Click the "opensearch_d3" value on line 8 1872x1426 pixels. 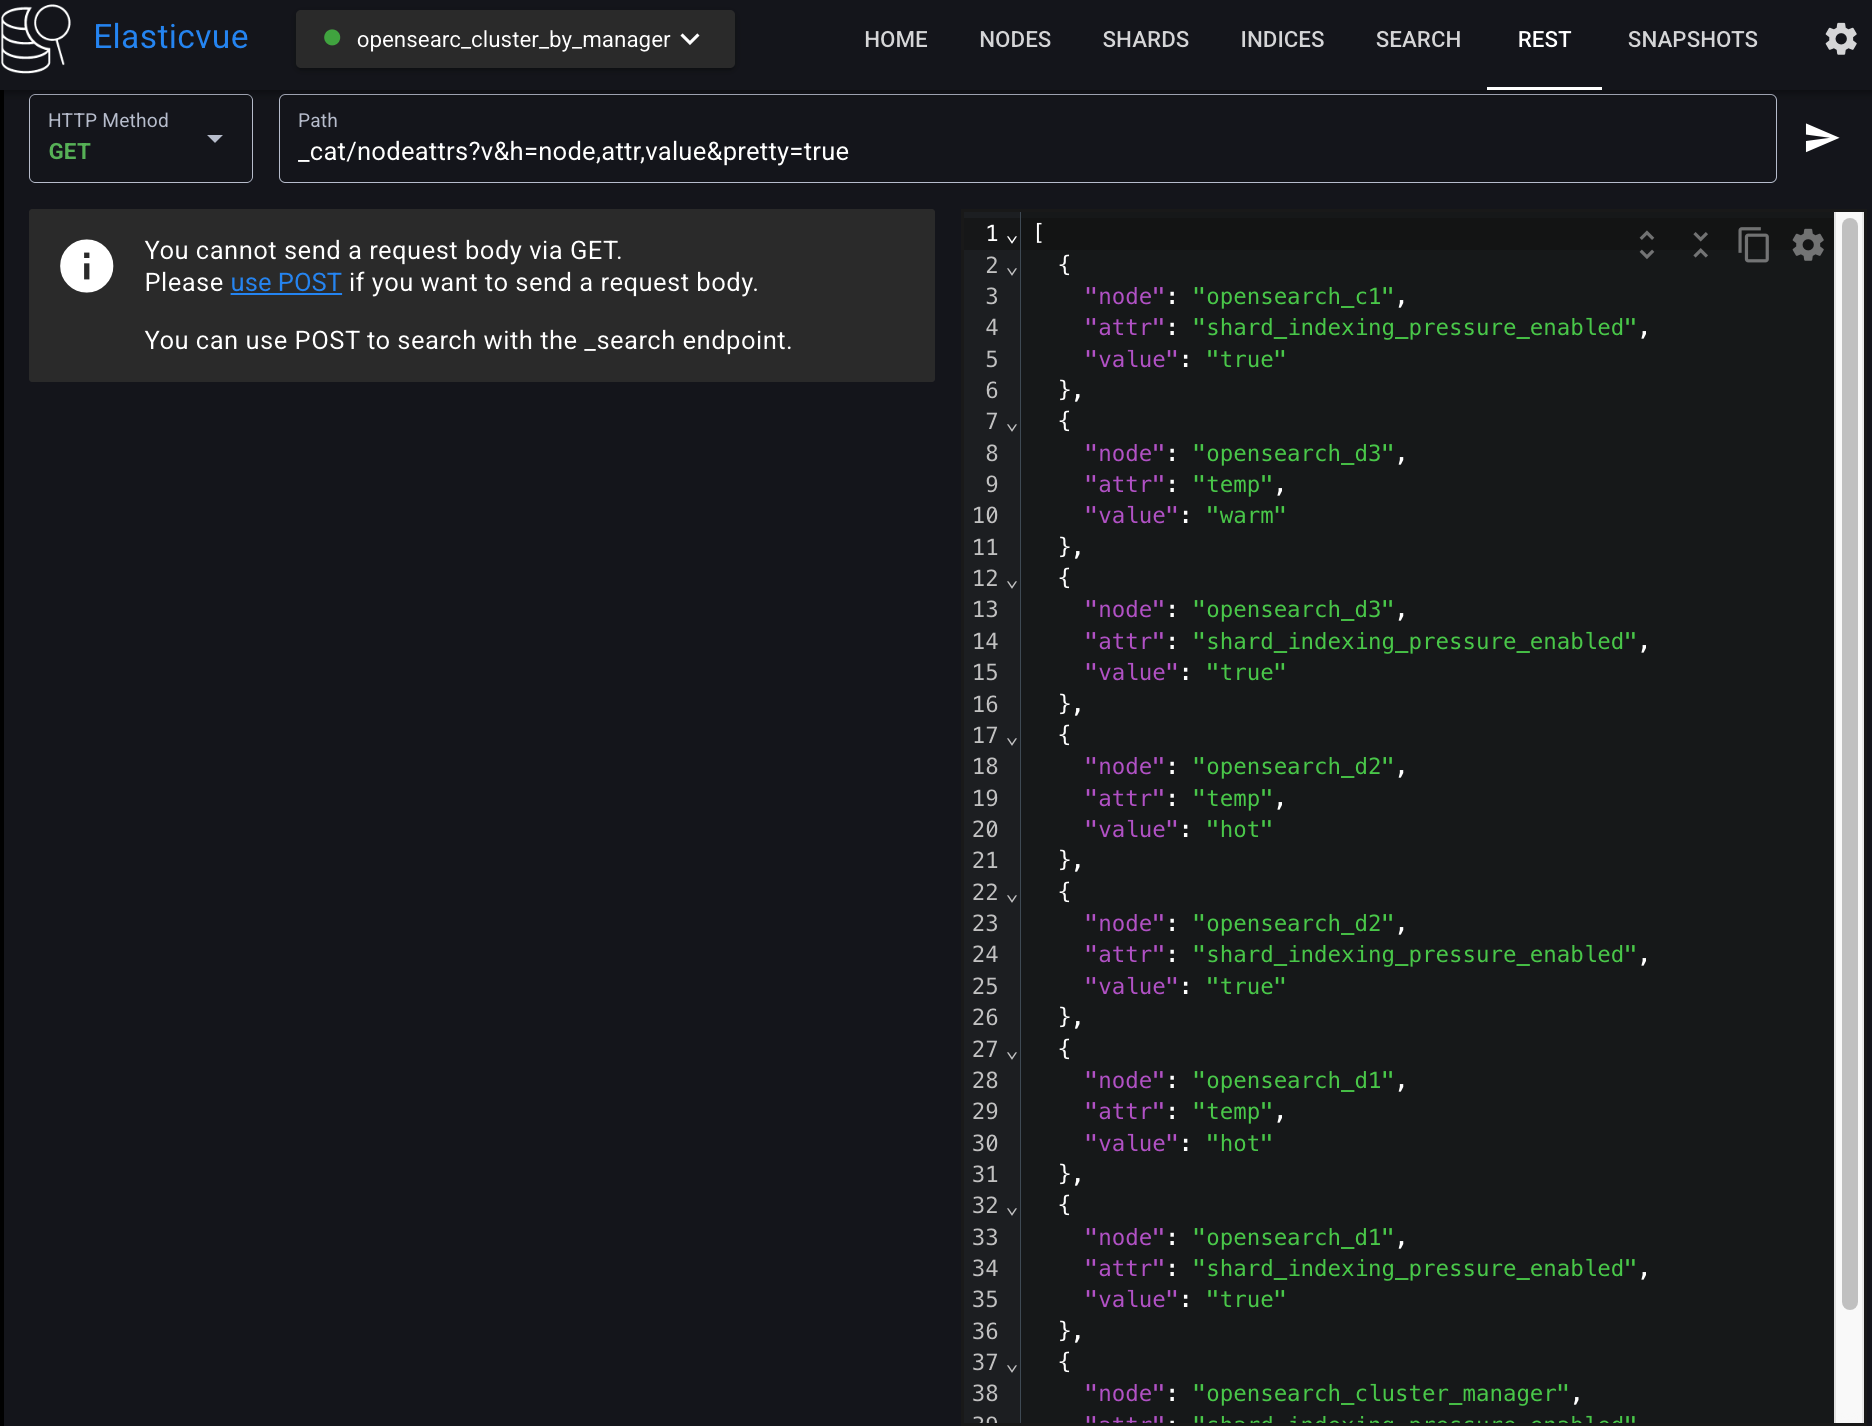click(x=1295, y=454)
